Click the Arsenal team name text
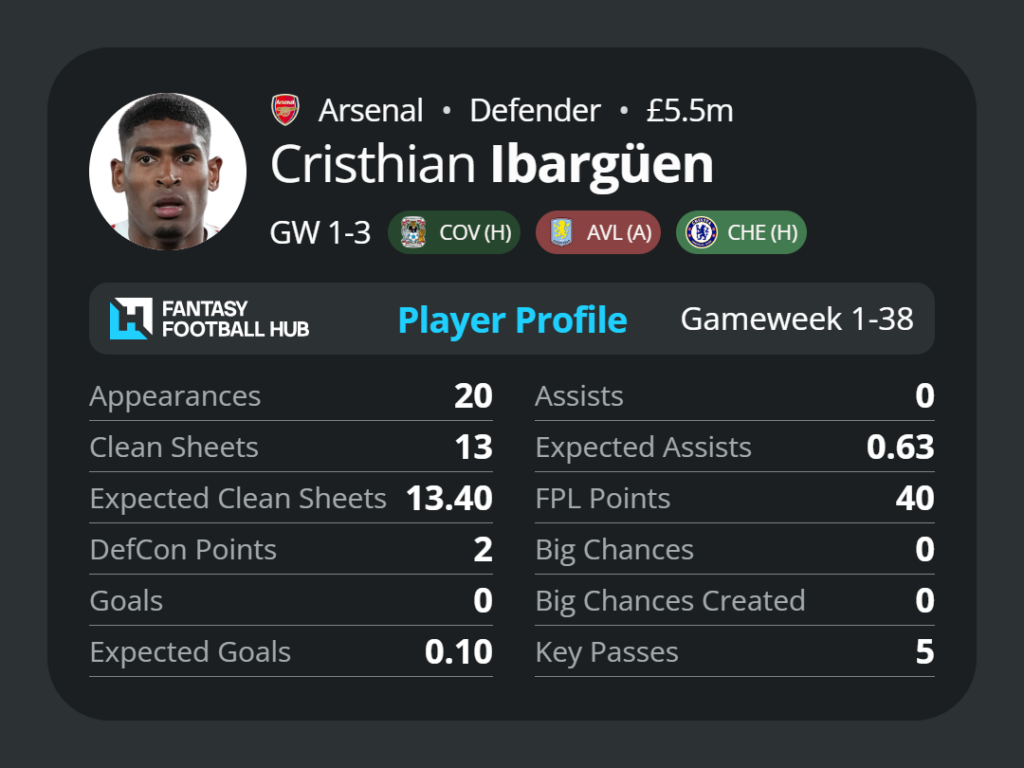This screenshot has width=1024, height=768. [371, 110]
